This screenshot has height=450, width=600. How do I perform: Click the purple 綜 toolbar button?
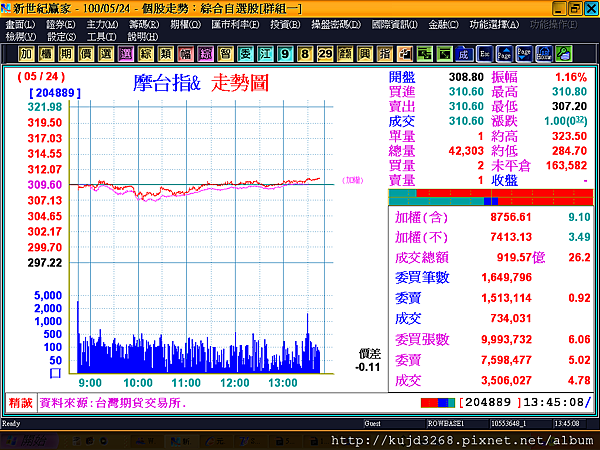click(x=205, y=54)
